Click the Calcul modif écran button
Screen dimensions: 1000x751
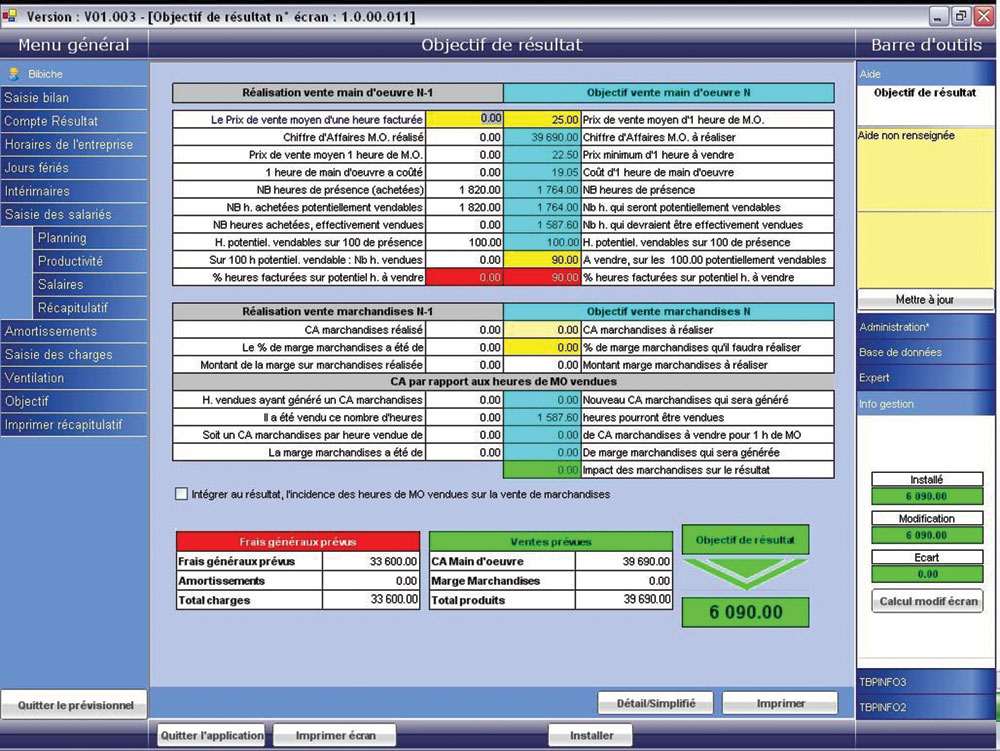coord(927,602)
